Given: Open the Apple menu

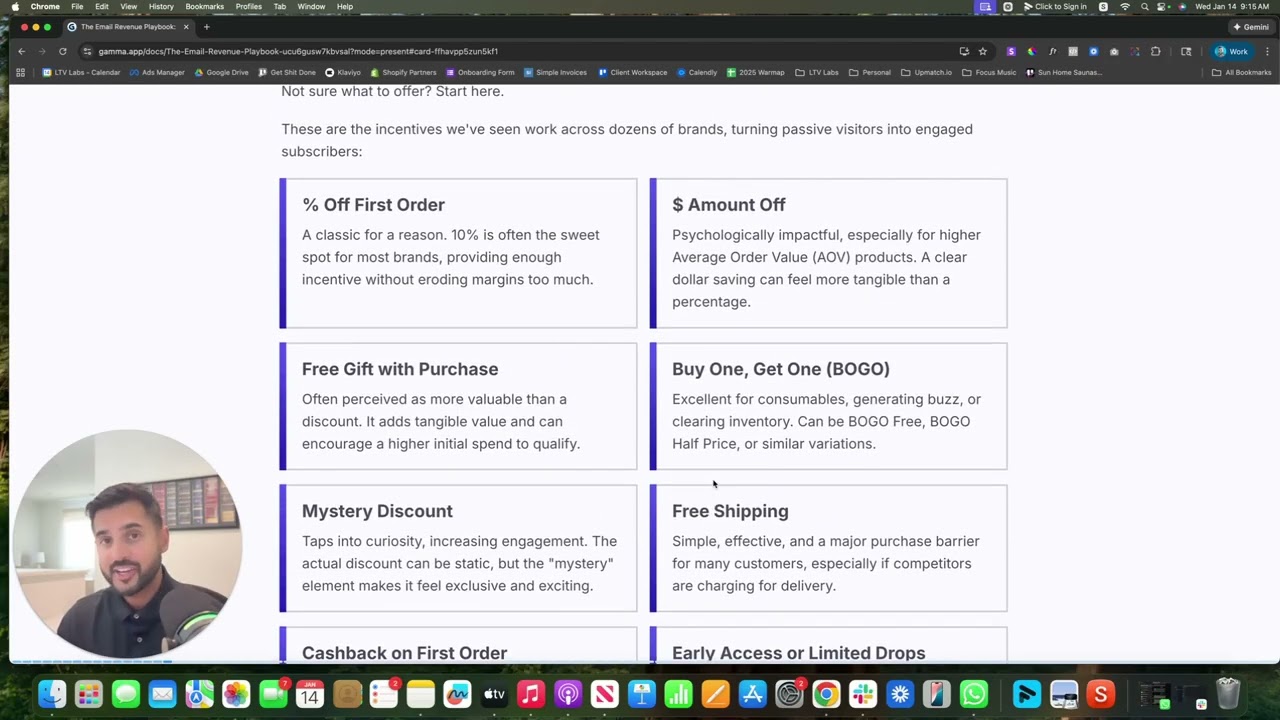Looking at the screenshot, I should click(x=15, y=6).
